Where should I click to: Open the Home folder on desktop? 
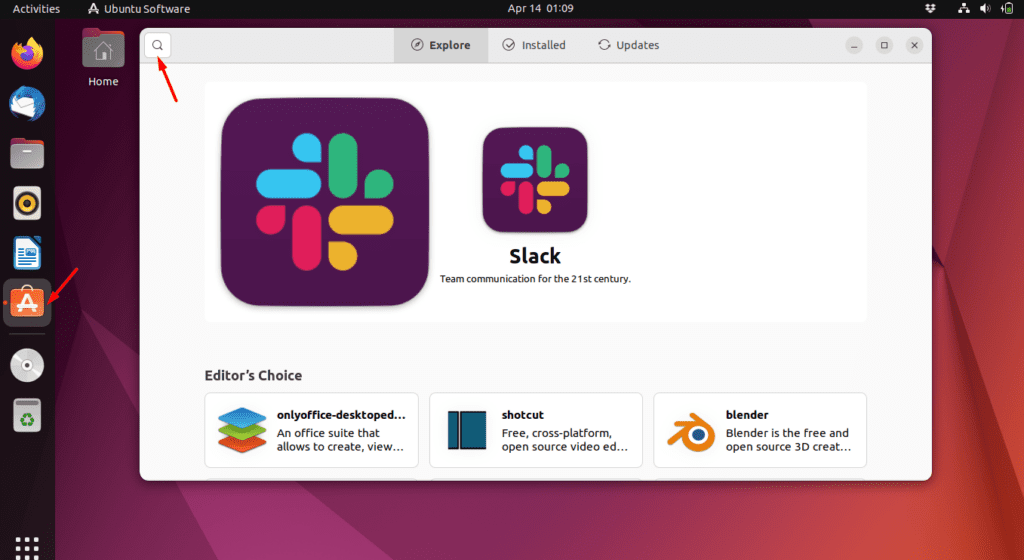(103, 59)
